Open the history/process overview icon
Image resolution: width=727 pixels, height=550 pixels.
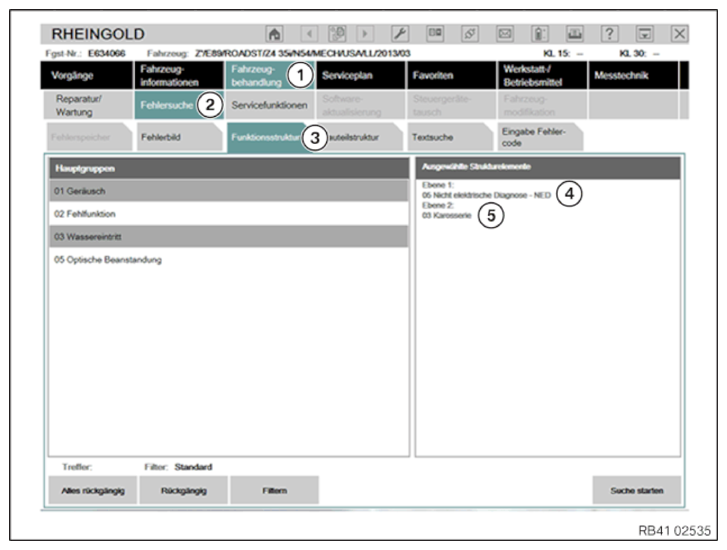(337, 34)
